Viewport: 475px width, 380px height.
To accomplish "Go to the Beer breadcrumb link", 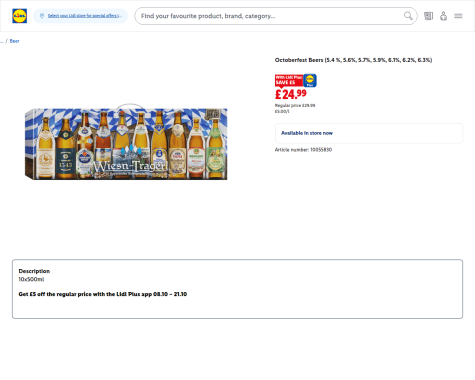I will (14, 41).
